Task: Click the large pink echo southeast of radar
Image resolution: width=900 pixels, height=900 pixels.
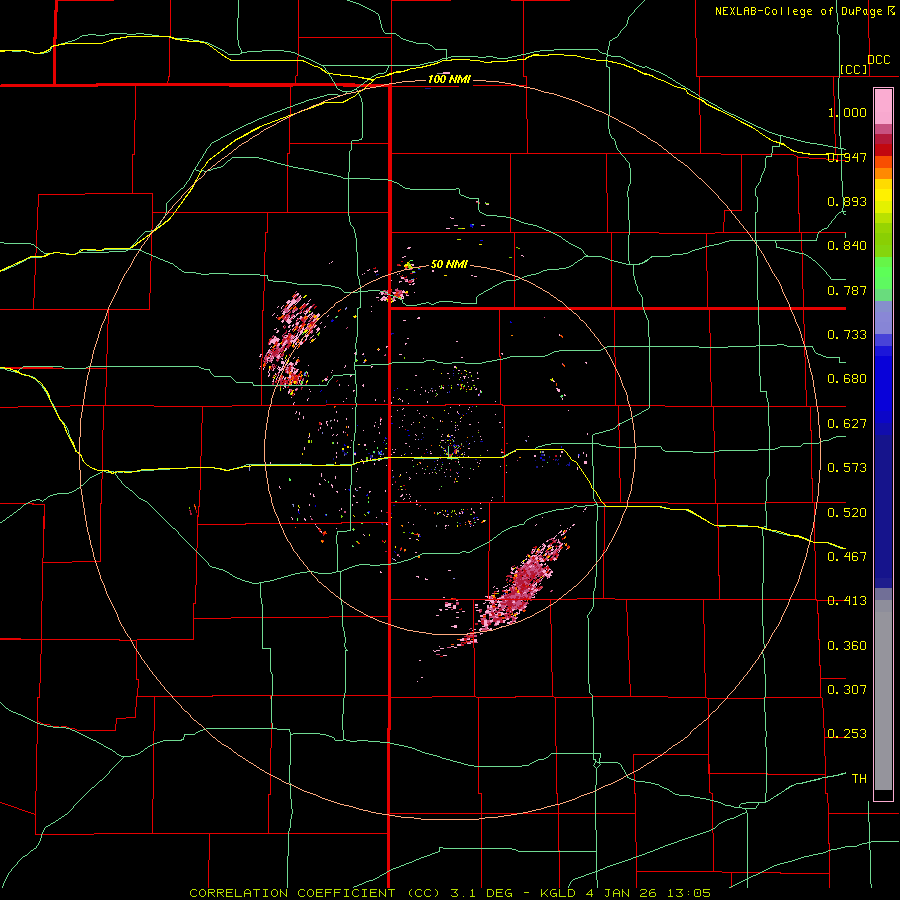Action: tap(523, 585)
